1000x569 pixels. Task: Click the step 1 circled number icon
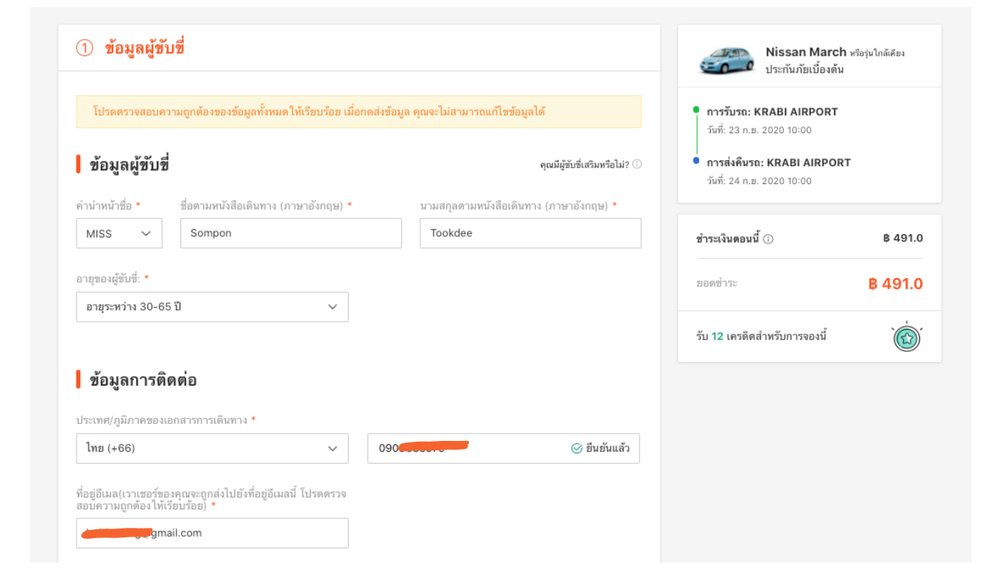[x=85, y=48]
